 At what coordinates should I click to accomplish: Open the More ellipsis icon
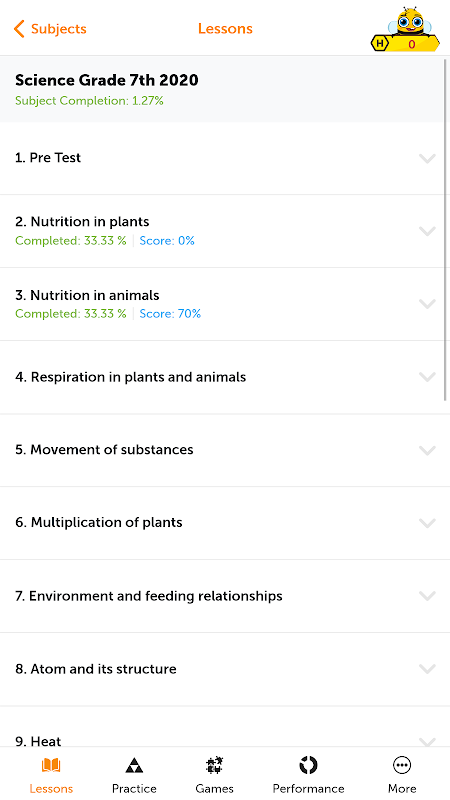pos(402,765)
